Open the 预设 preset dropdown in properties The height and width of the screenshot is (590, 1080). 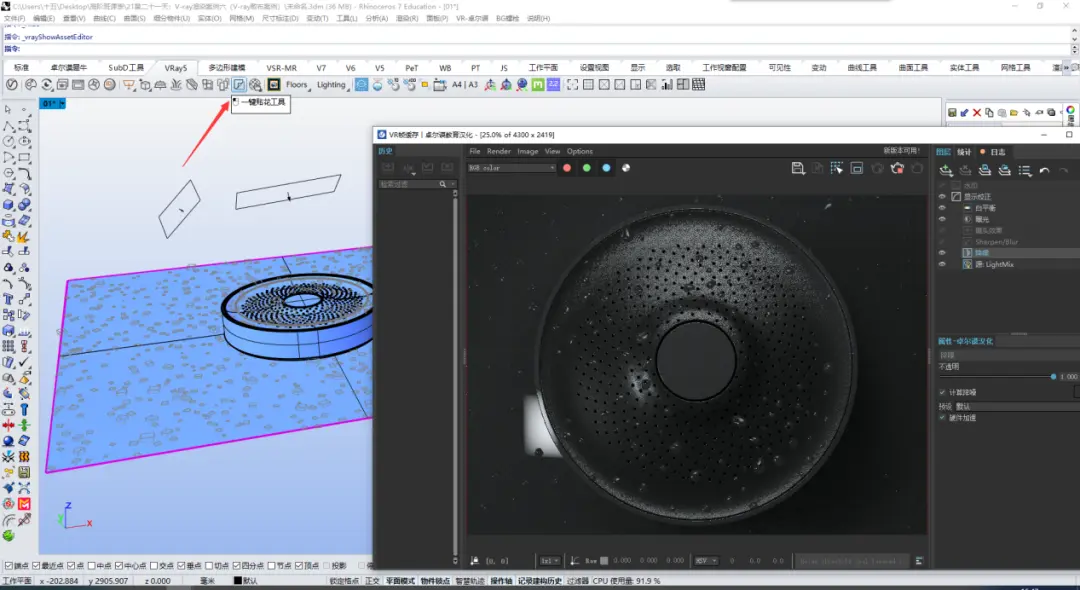1016,406
